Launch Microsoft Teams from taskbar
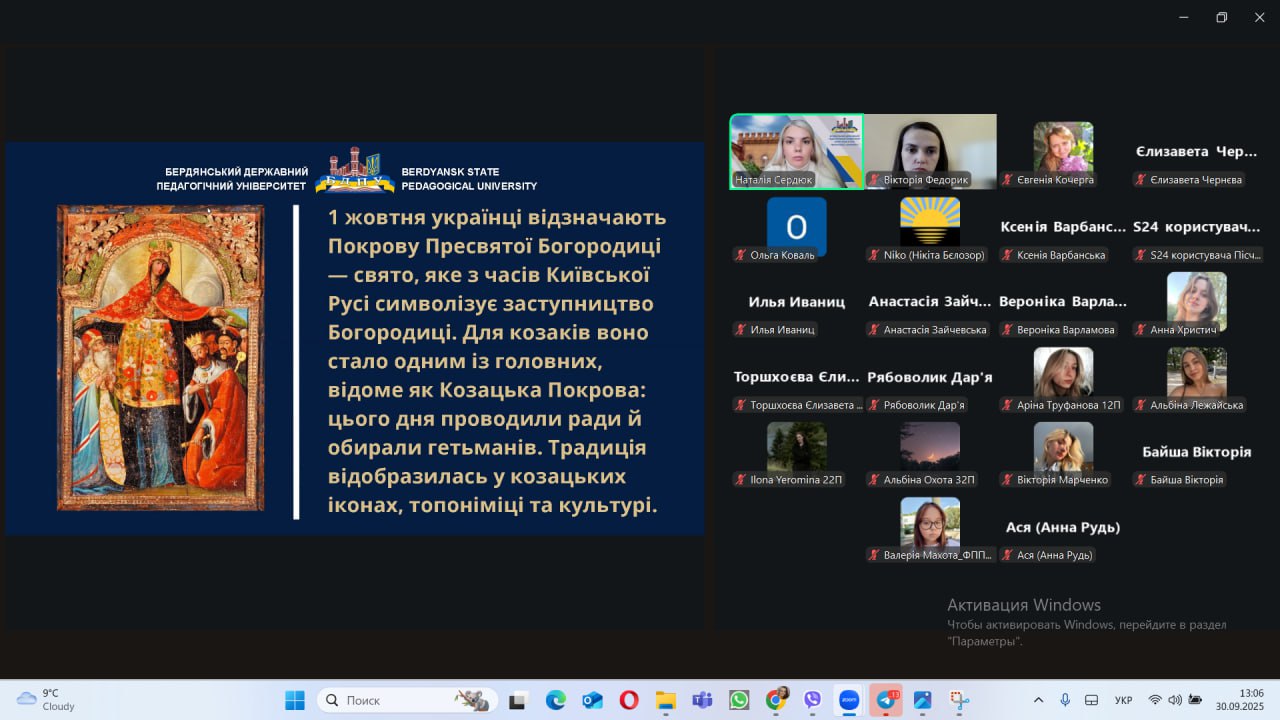This screenshot has width=1280, height=720. (702, 700)
